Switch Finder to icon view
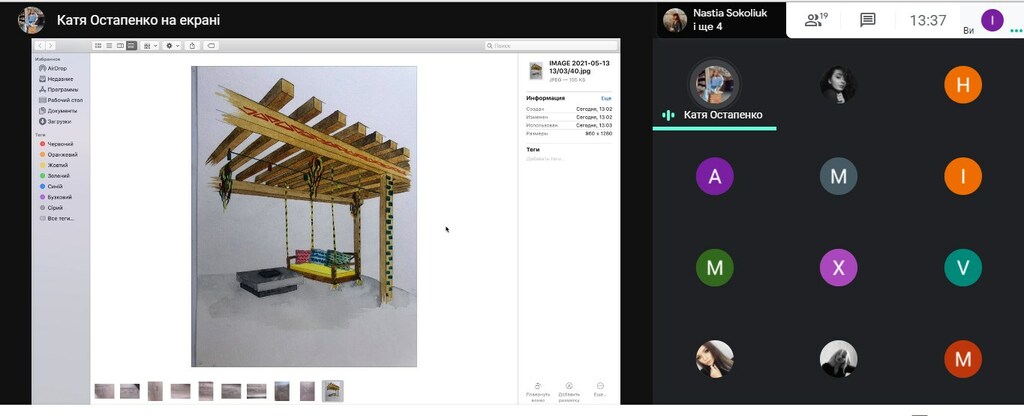The width and height of the screenshot is (1024, 416). pyautogui.click(x=98, y=46)
